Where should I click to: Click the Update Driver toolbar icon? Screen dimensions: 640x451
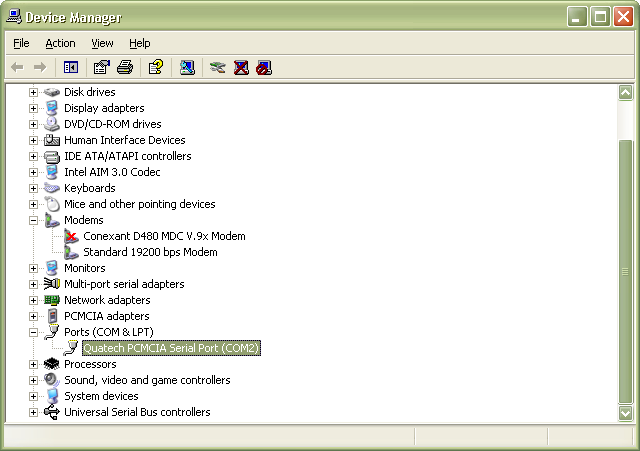pos(218,67)
